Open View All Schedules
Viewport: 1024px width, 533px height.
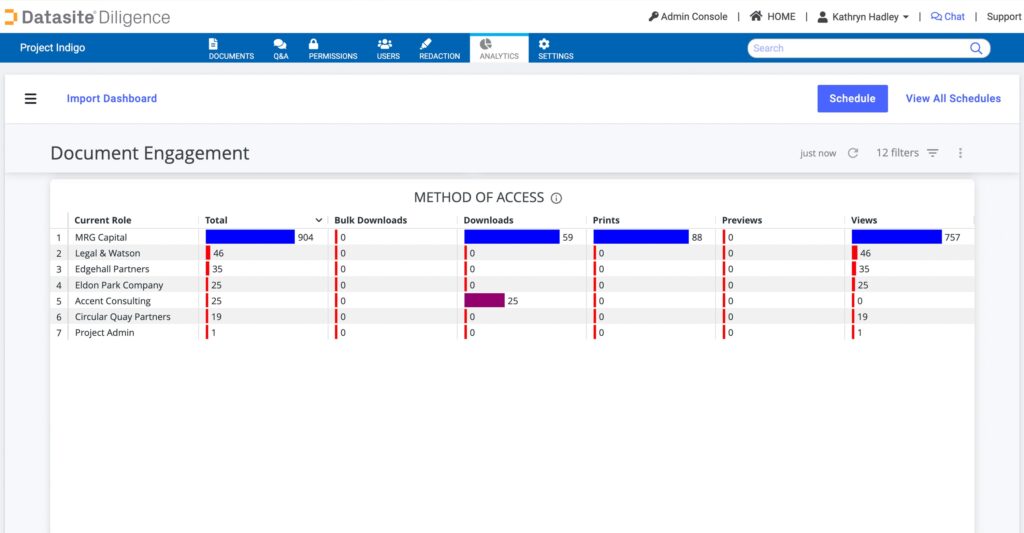tap(953, 99)
